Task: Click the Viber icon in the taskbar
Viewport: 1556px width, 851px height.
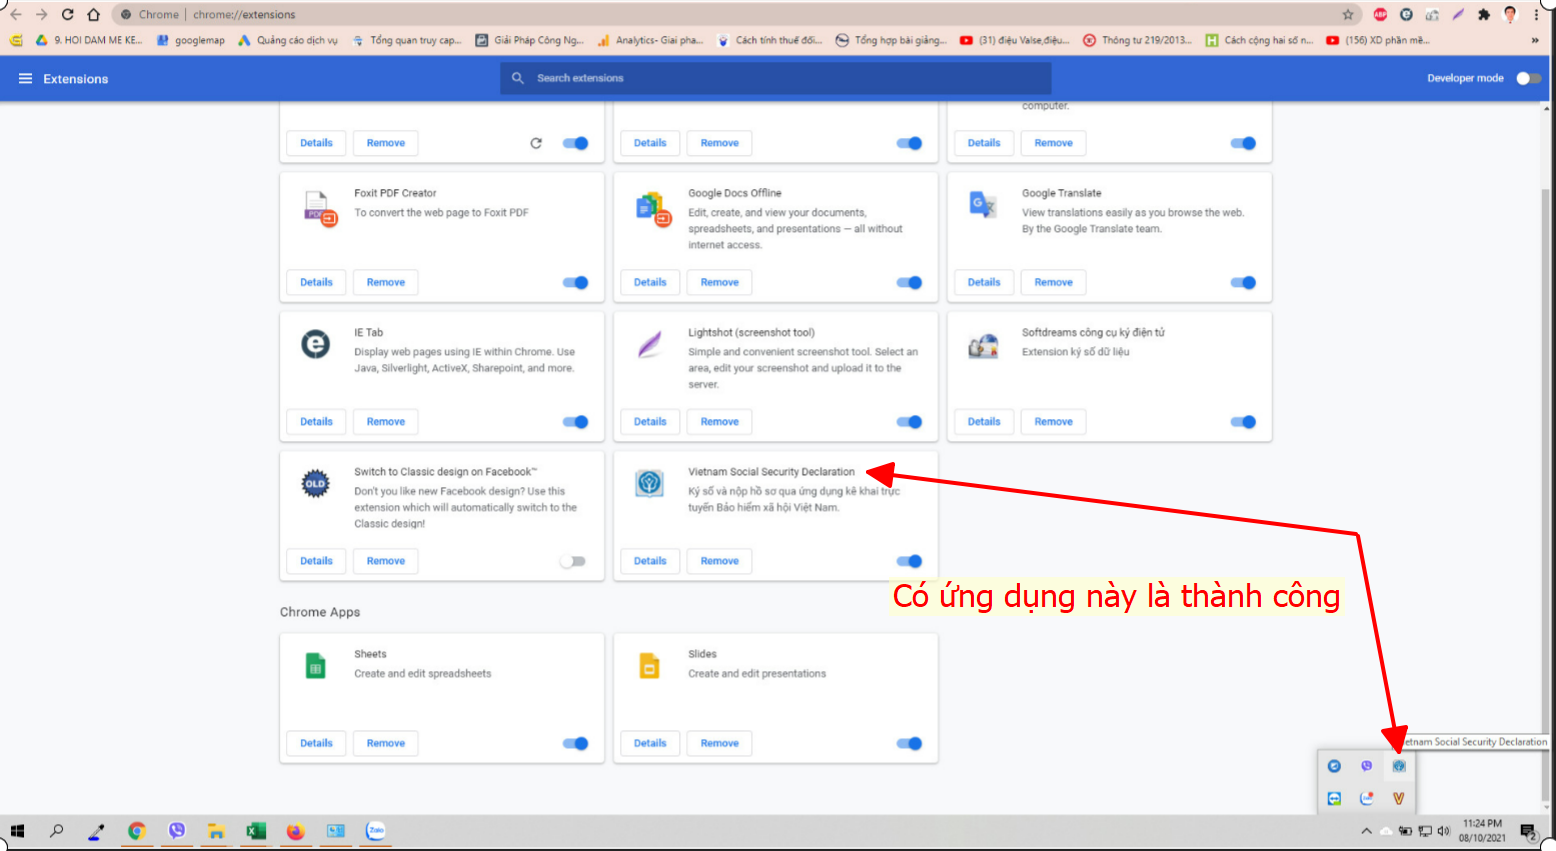Action: click(177, 831)
